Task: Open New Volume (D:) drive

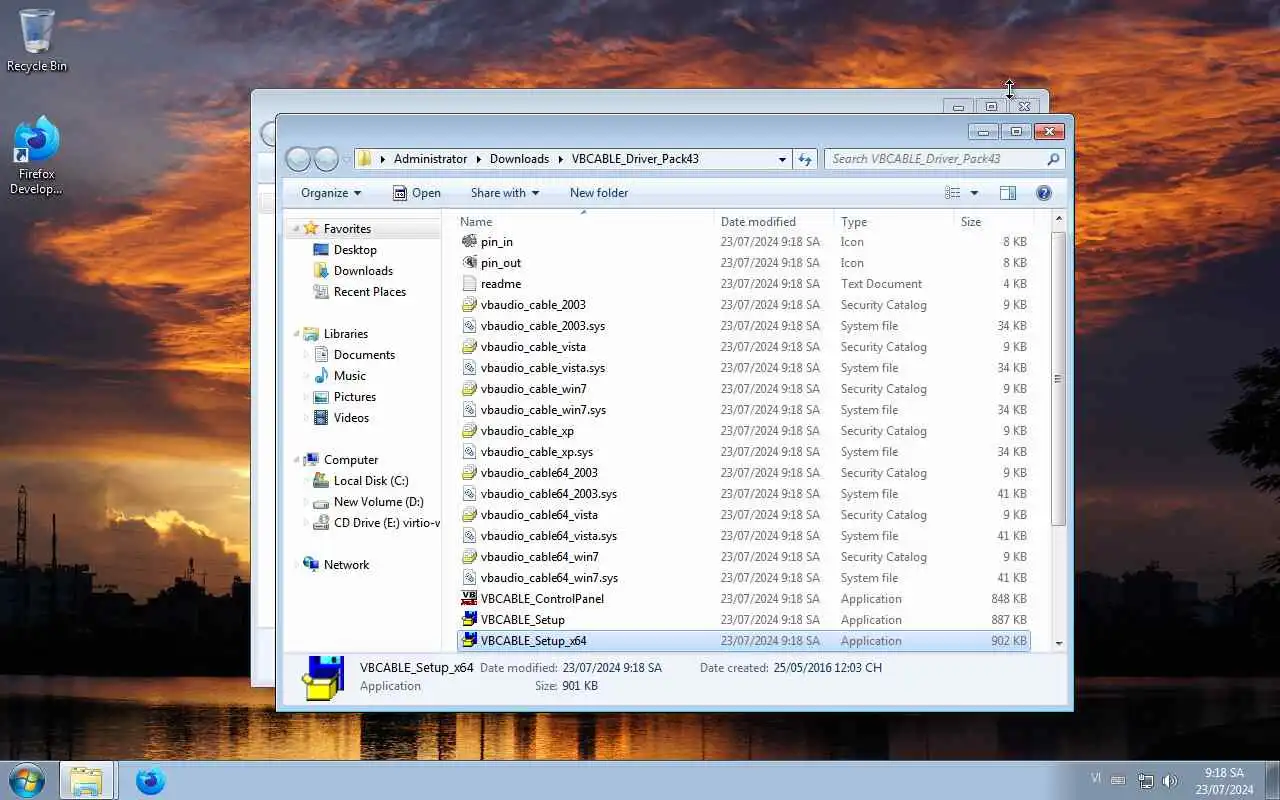Action: click(x=378, y=502)
